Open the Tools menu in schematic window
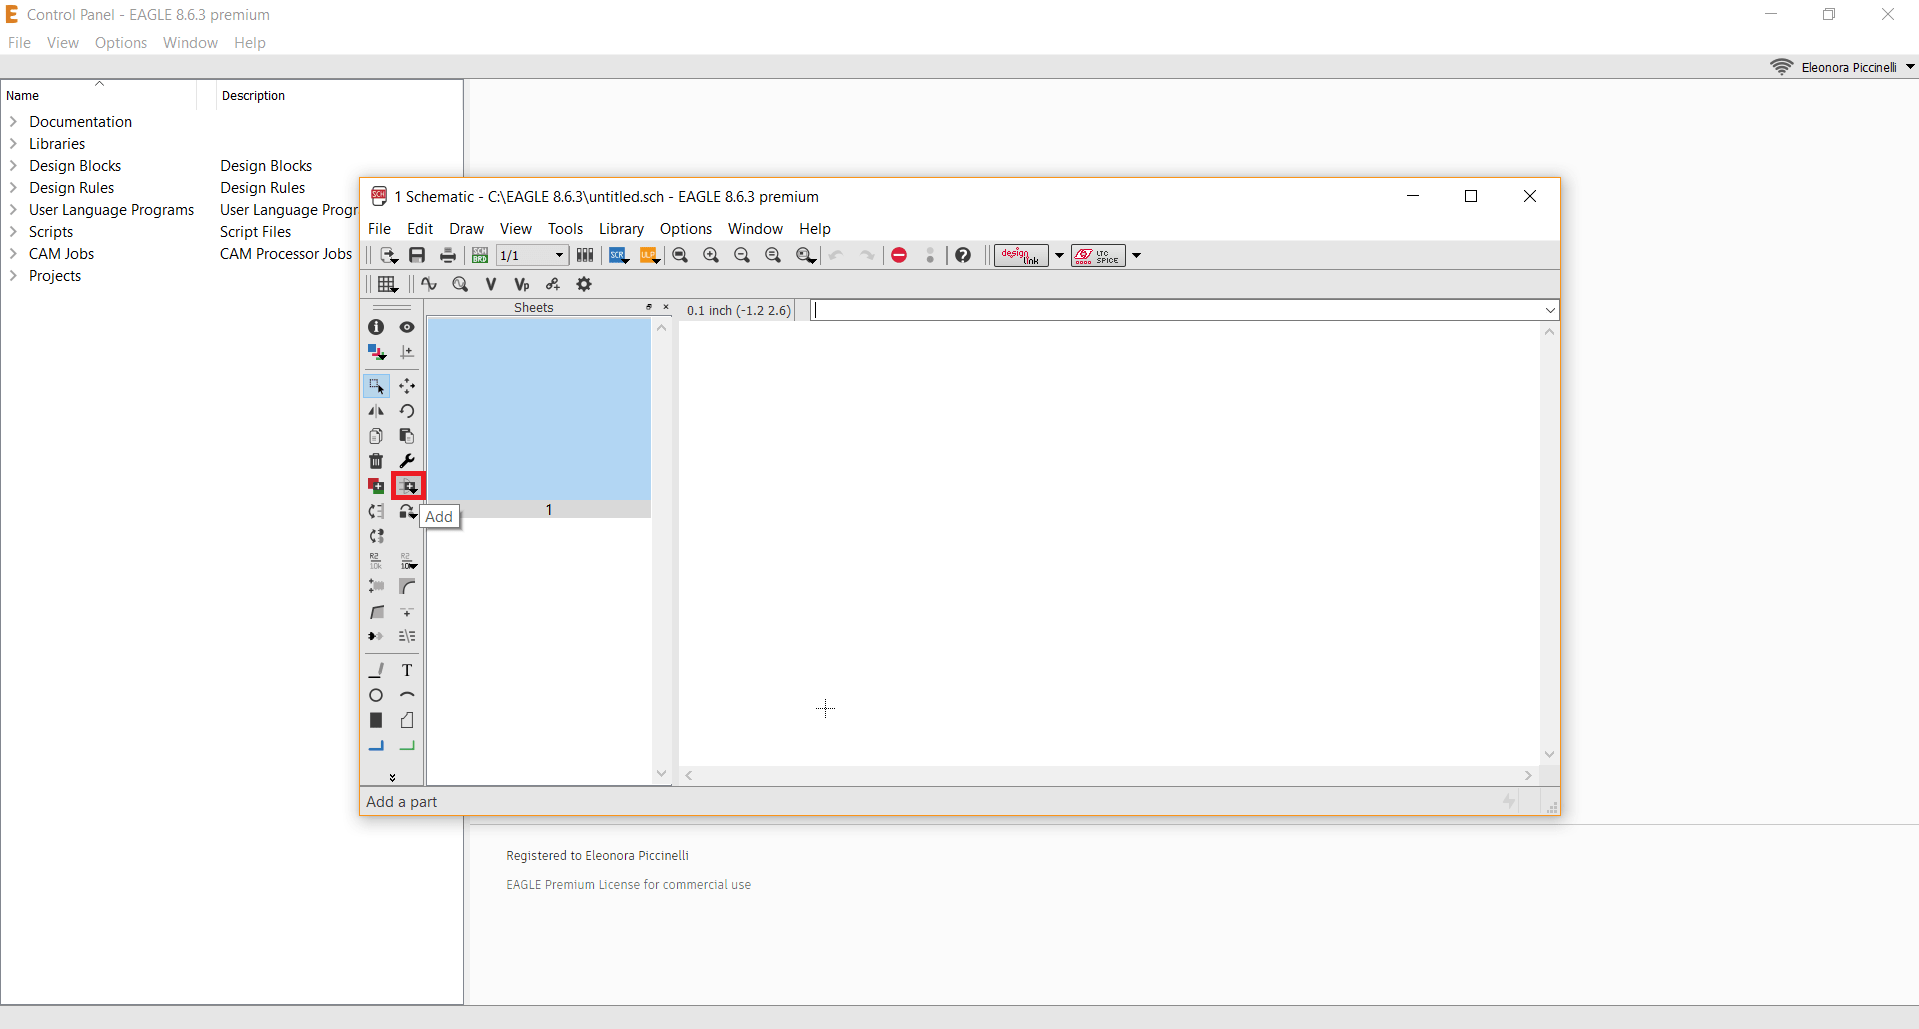The image size is (1919, 1029). [x=565, y=229]
